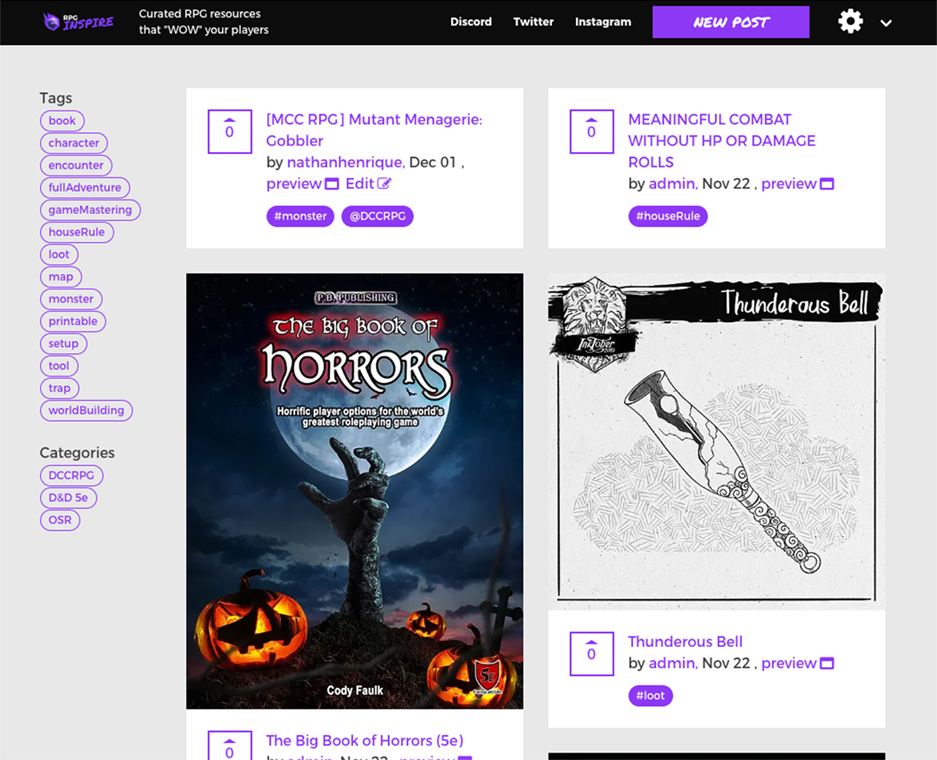Screen dimensions: 937x760
Task: Filter by the monster sidebar tag
Action: point(71,299)
